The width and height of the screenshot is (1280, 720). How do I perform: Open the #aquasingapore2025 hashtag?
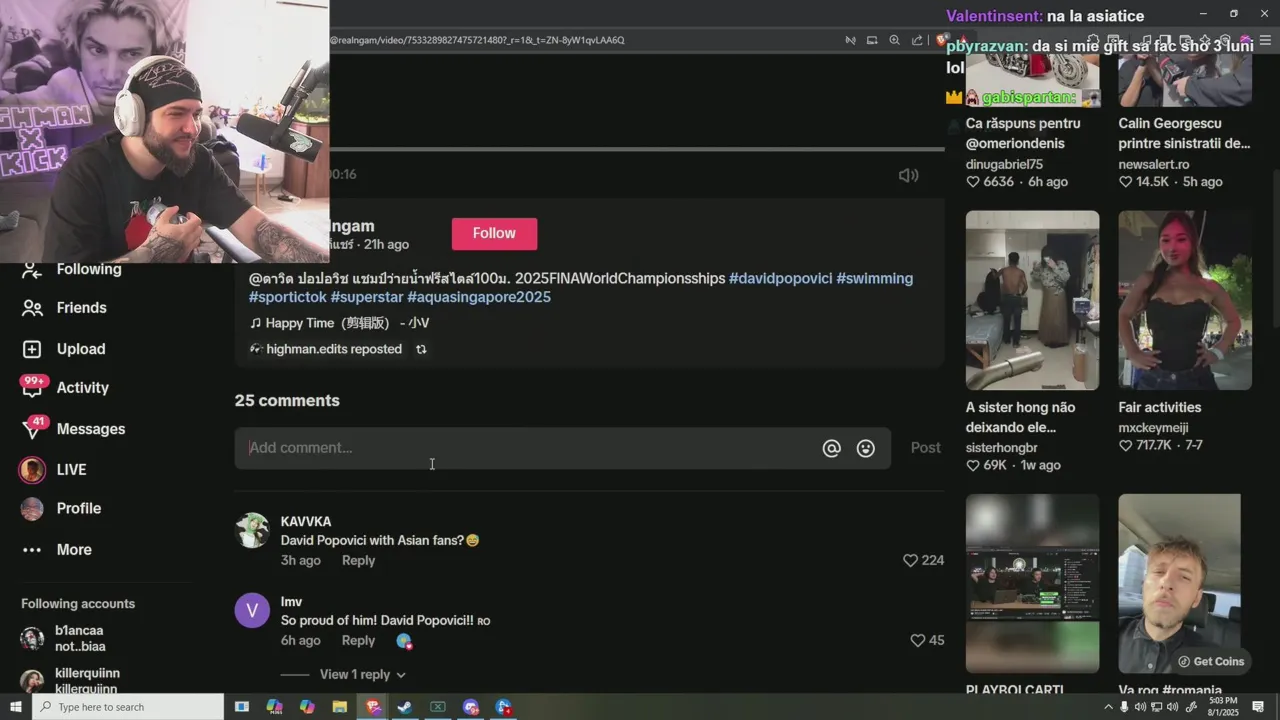coord(479,297)
